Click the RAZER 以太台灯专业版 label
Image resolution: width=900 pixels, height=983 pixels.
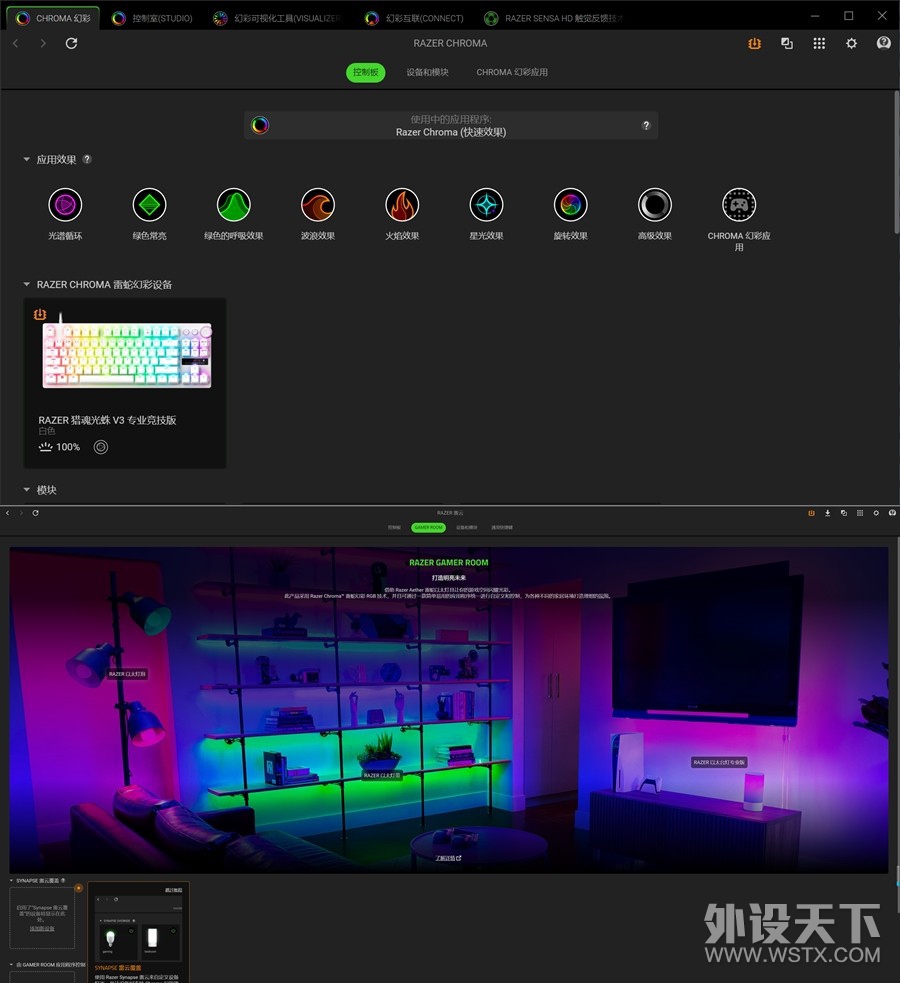coord(719,762)
